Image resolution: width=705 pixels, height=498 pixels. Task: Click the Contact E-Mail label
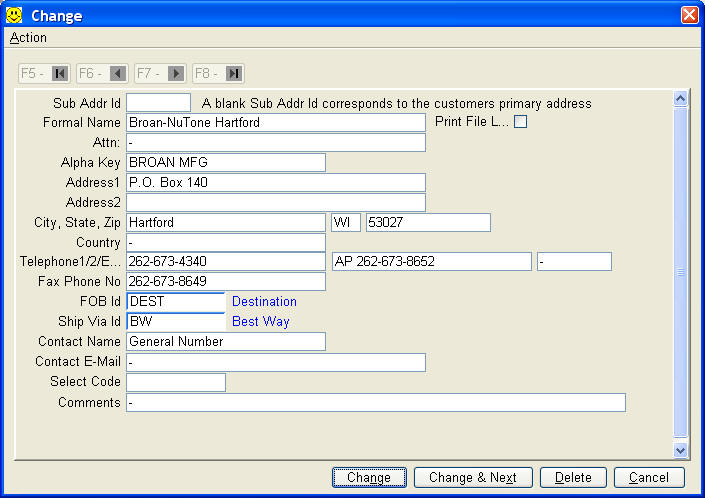tap(78, 361)
